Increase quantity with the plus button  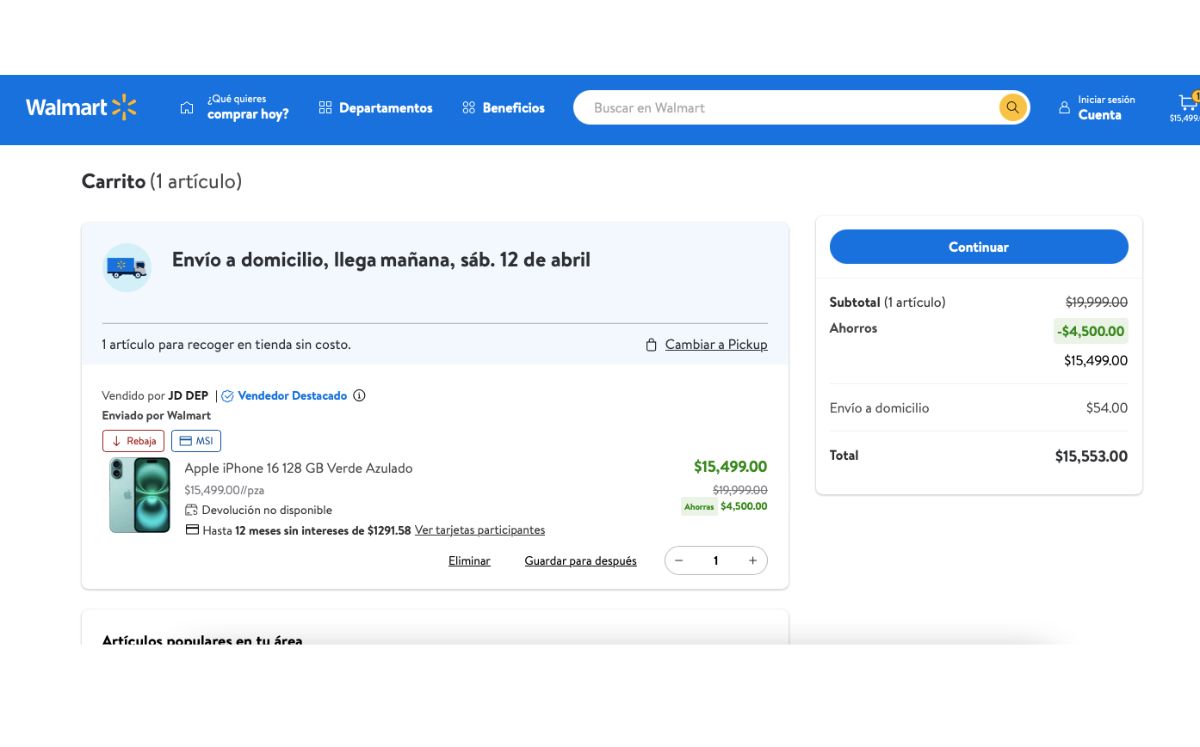[x=753, y=561]
